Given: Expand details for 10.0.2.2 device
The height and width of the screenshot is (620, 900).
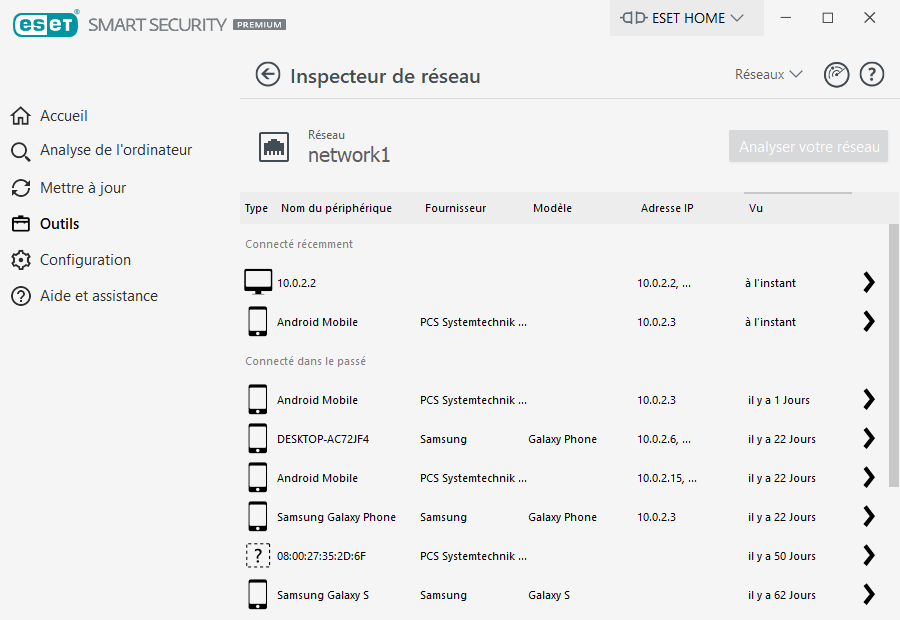Looking at the screenshot, I should click(x=869, y=282).
